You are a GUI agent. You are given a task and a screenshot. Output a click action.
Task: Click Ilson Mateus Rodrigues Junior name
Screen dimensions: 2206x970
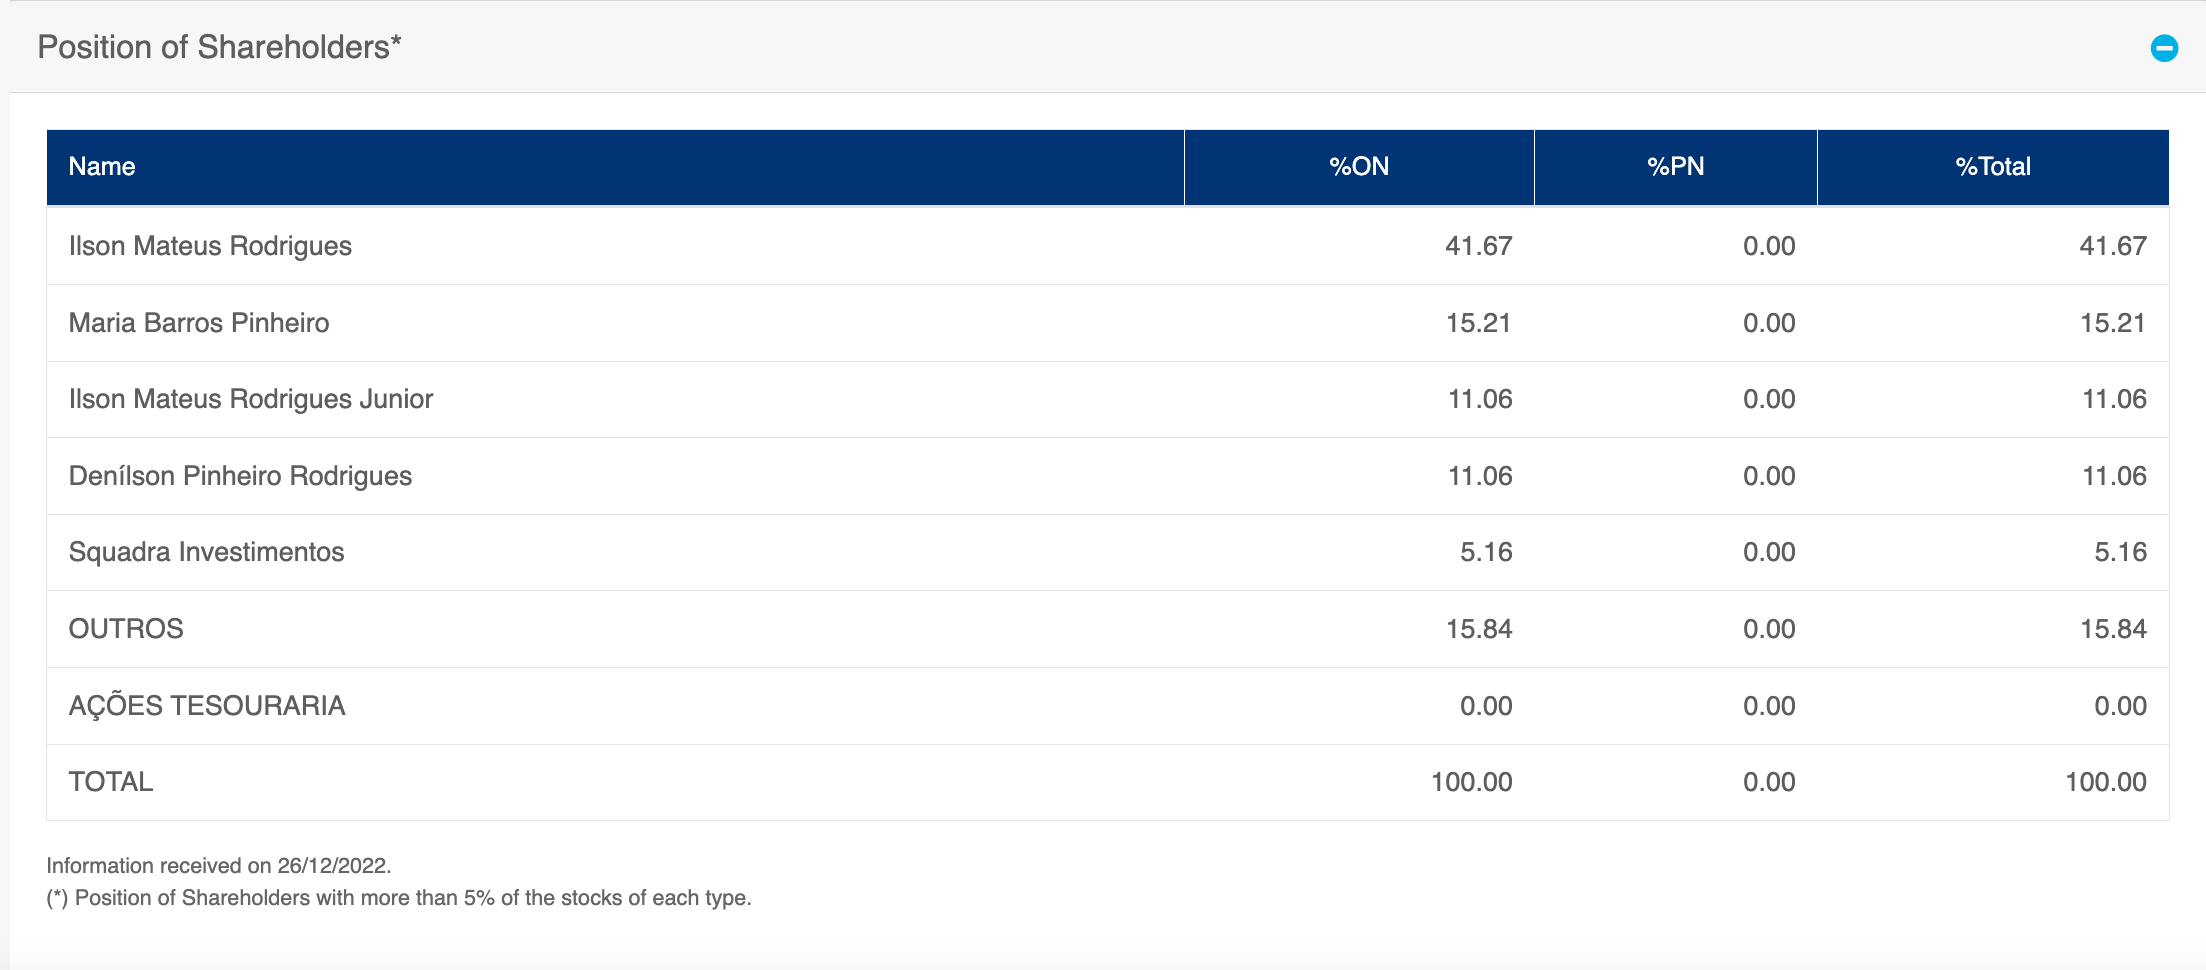(250, 399)
